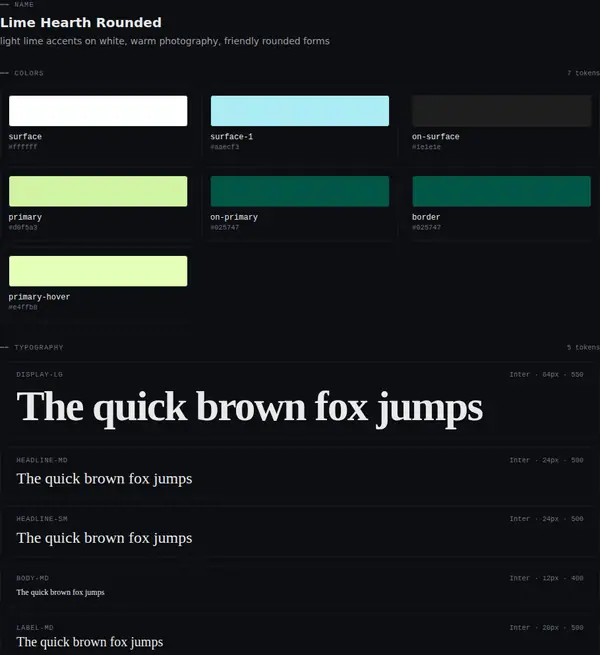Viewport: 600px width, 655px height.
Task: Click the BODY-MD label
Action: tap(33, 579)
